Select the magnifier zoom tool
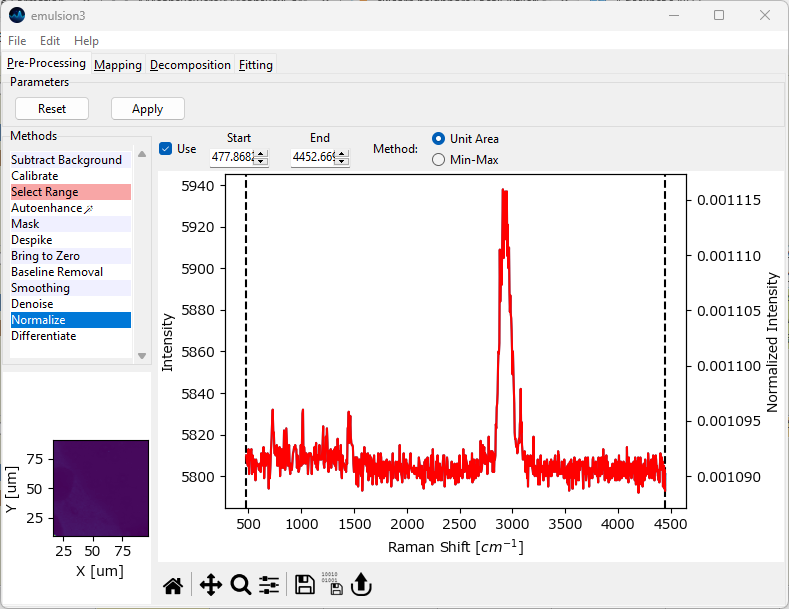Image resolution: width=789 pixels, height=609 pixels. tap(240, 585)
